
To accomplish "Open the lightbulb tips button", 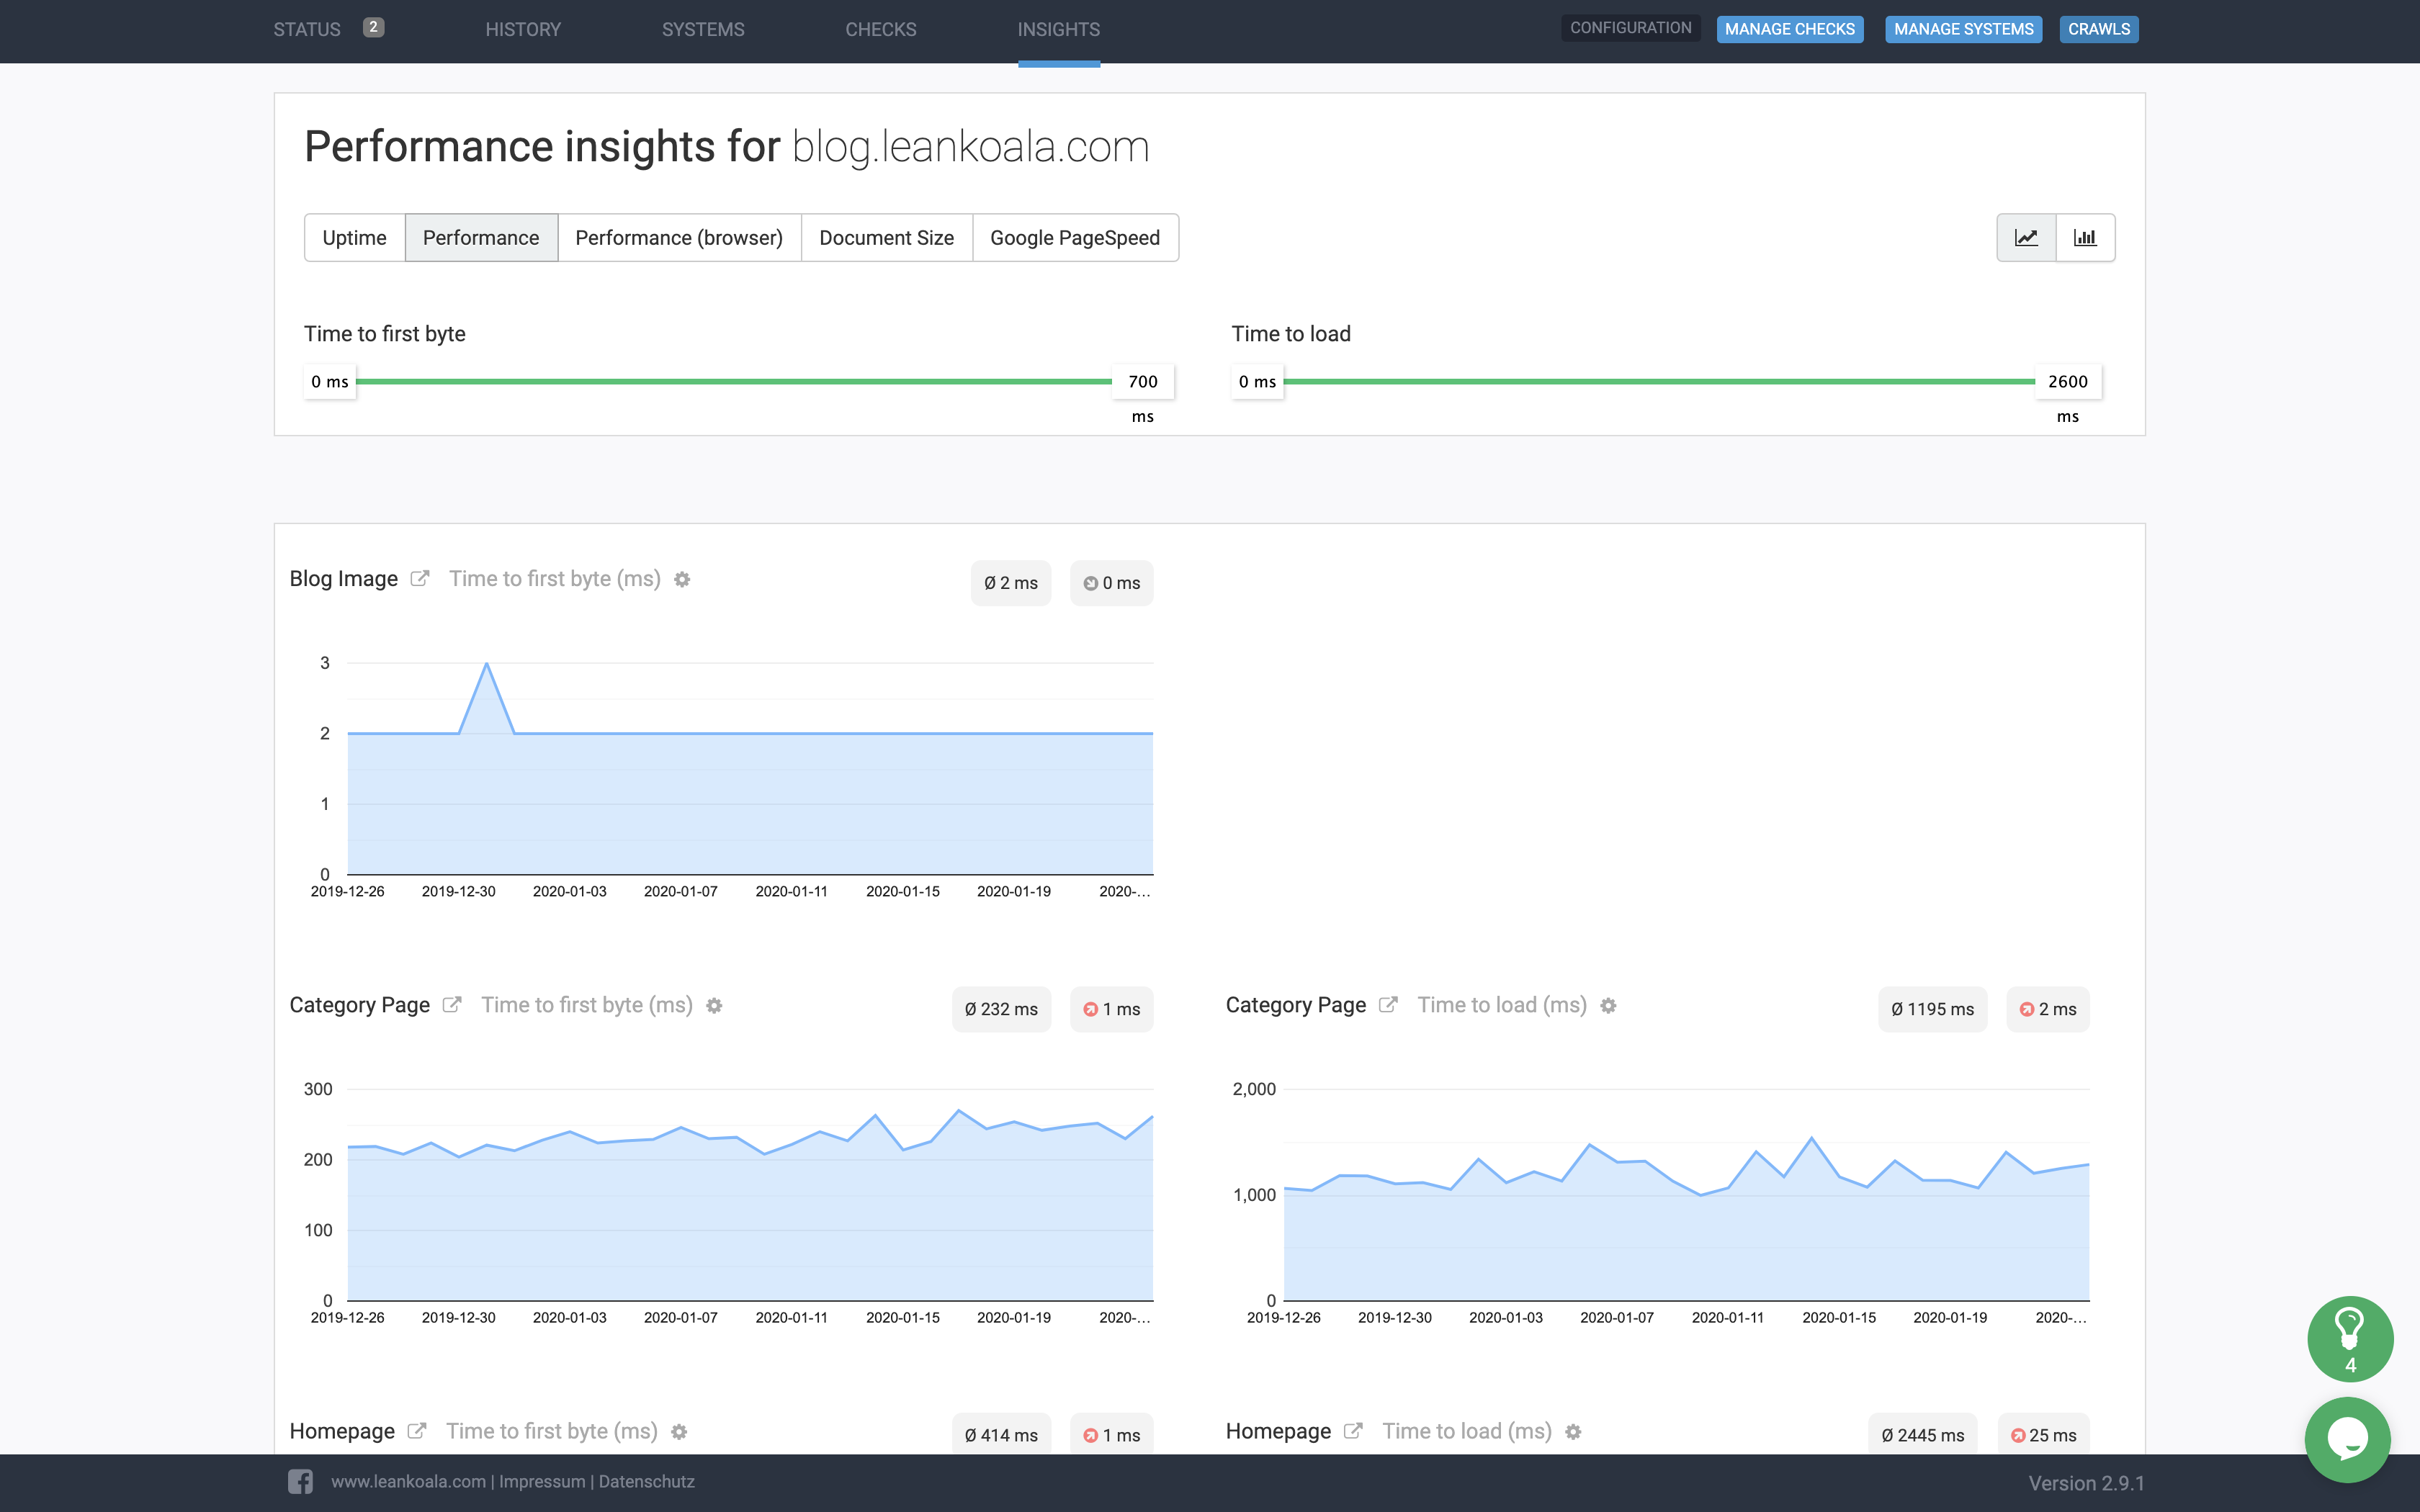I will click(2350, 1338).
